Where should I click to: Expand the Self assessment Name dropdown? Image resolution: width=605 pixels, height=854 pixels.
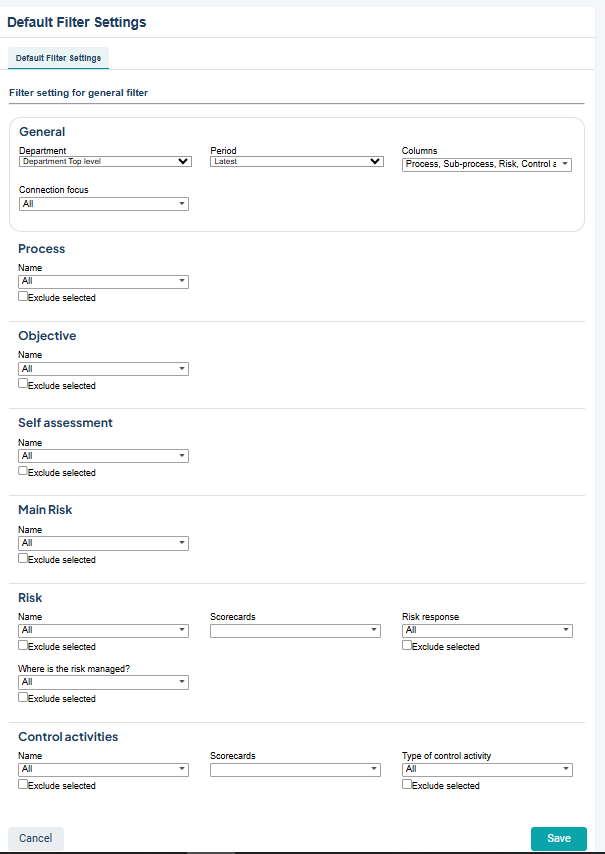tap(104, 456)
